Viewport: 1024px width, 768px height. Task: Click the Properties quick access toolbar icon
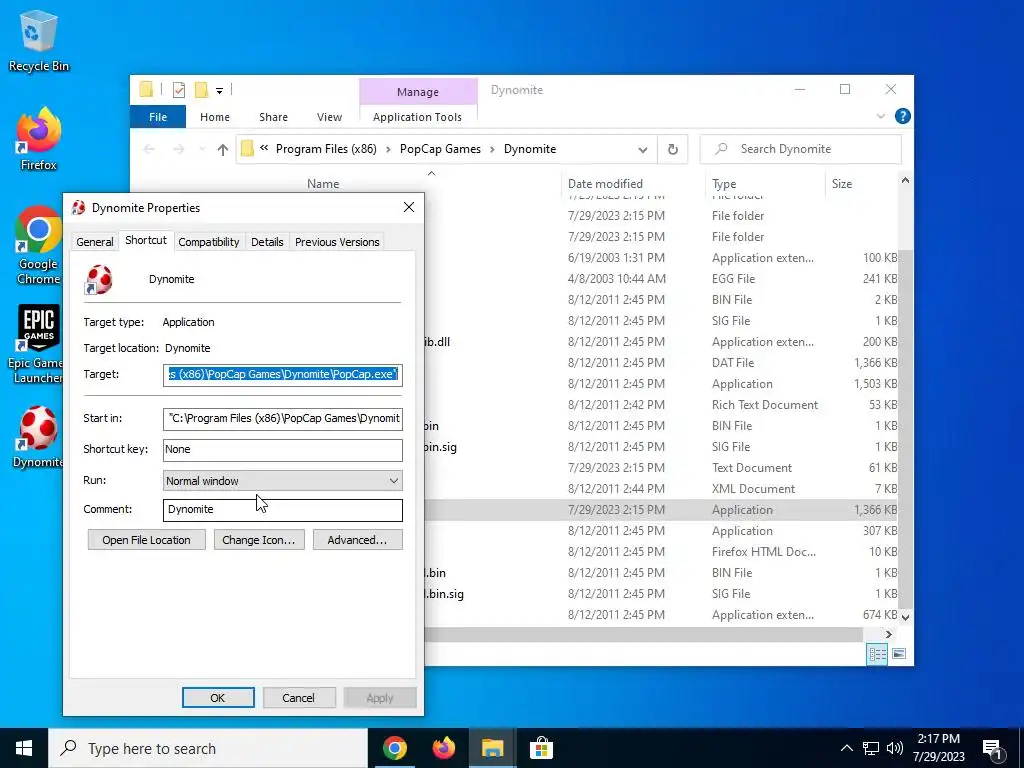(x=179, y=90)
